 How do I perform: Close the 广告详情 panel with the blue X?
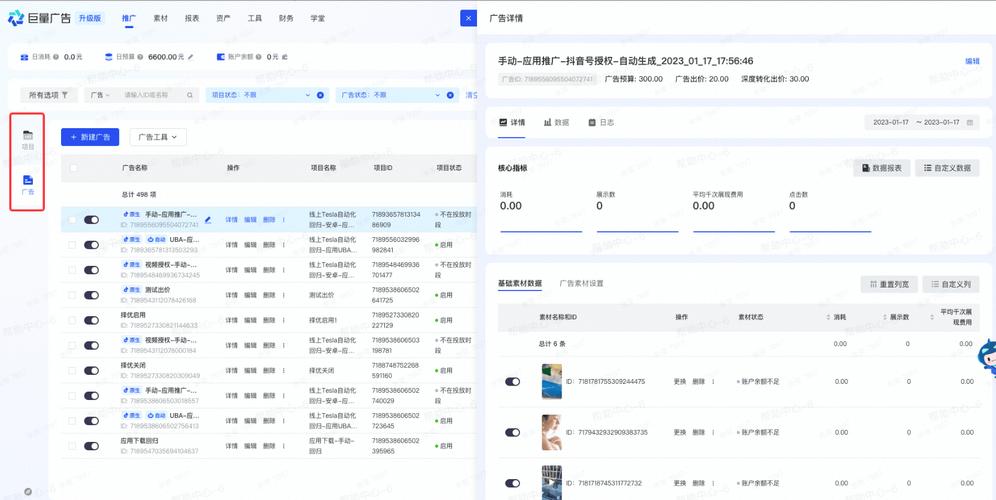point(468,18)
